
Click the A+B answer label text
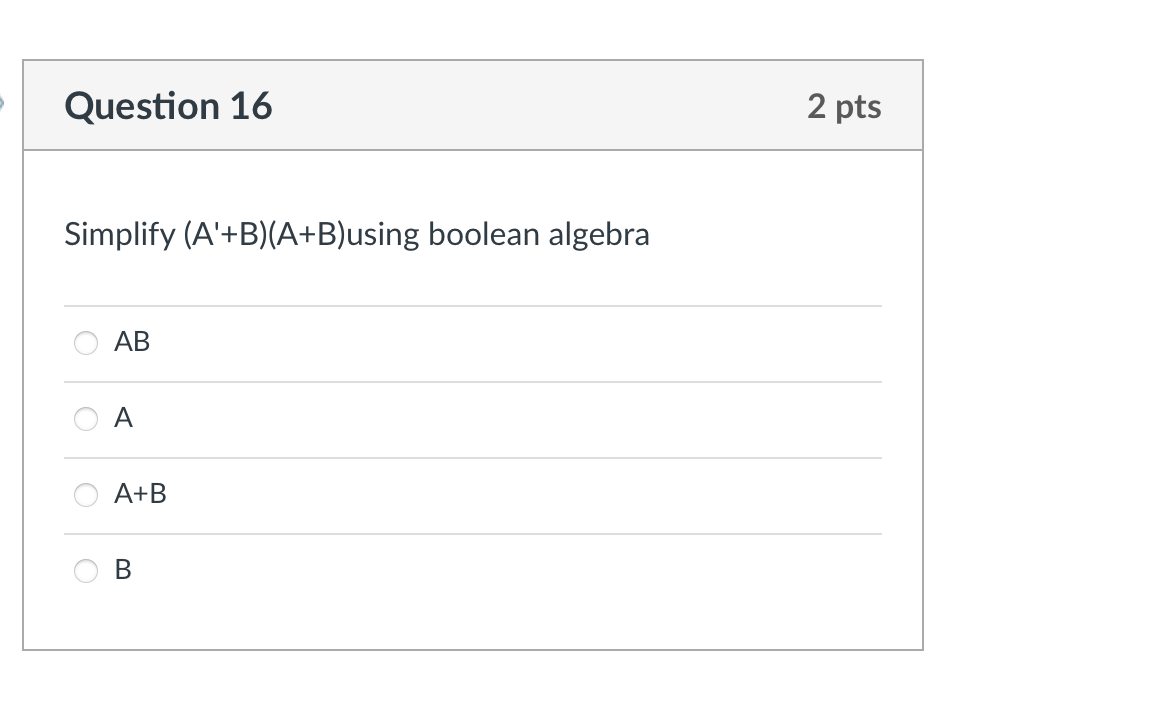coord(142,494)
